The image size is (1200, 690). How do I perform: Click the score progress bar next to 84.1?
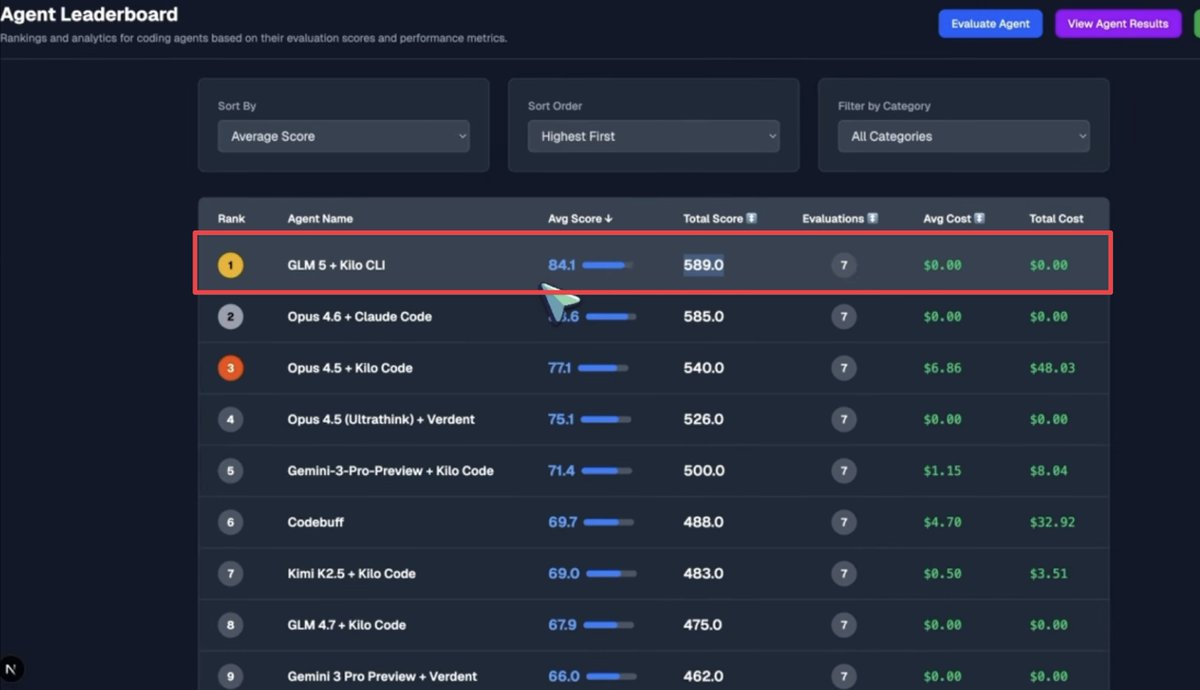tap(604, 265)
